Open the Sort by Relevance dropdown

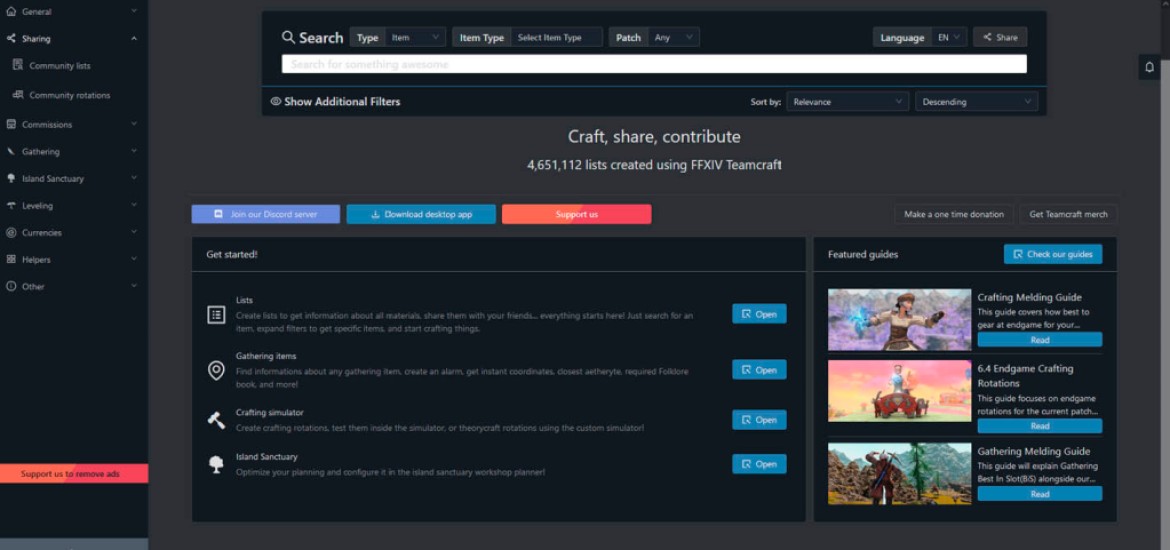point(846,101)
